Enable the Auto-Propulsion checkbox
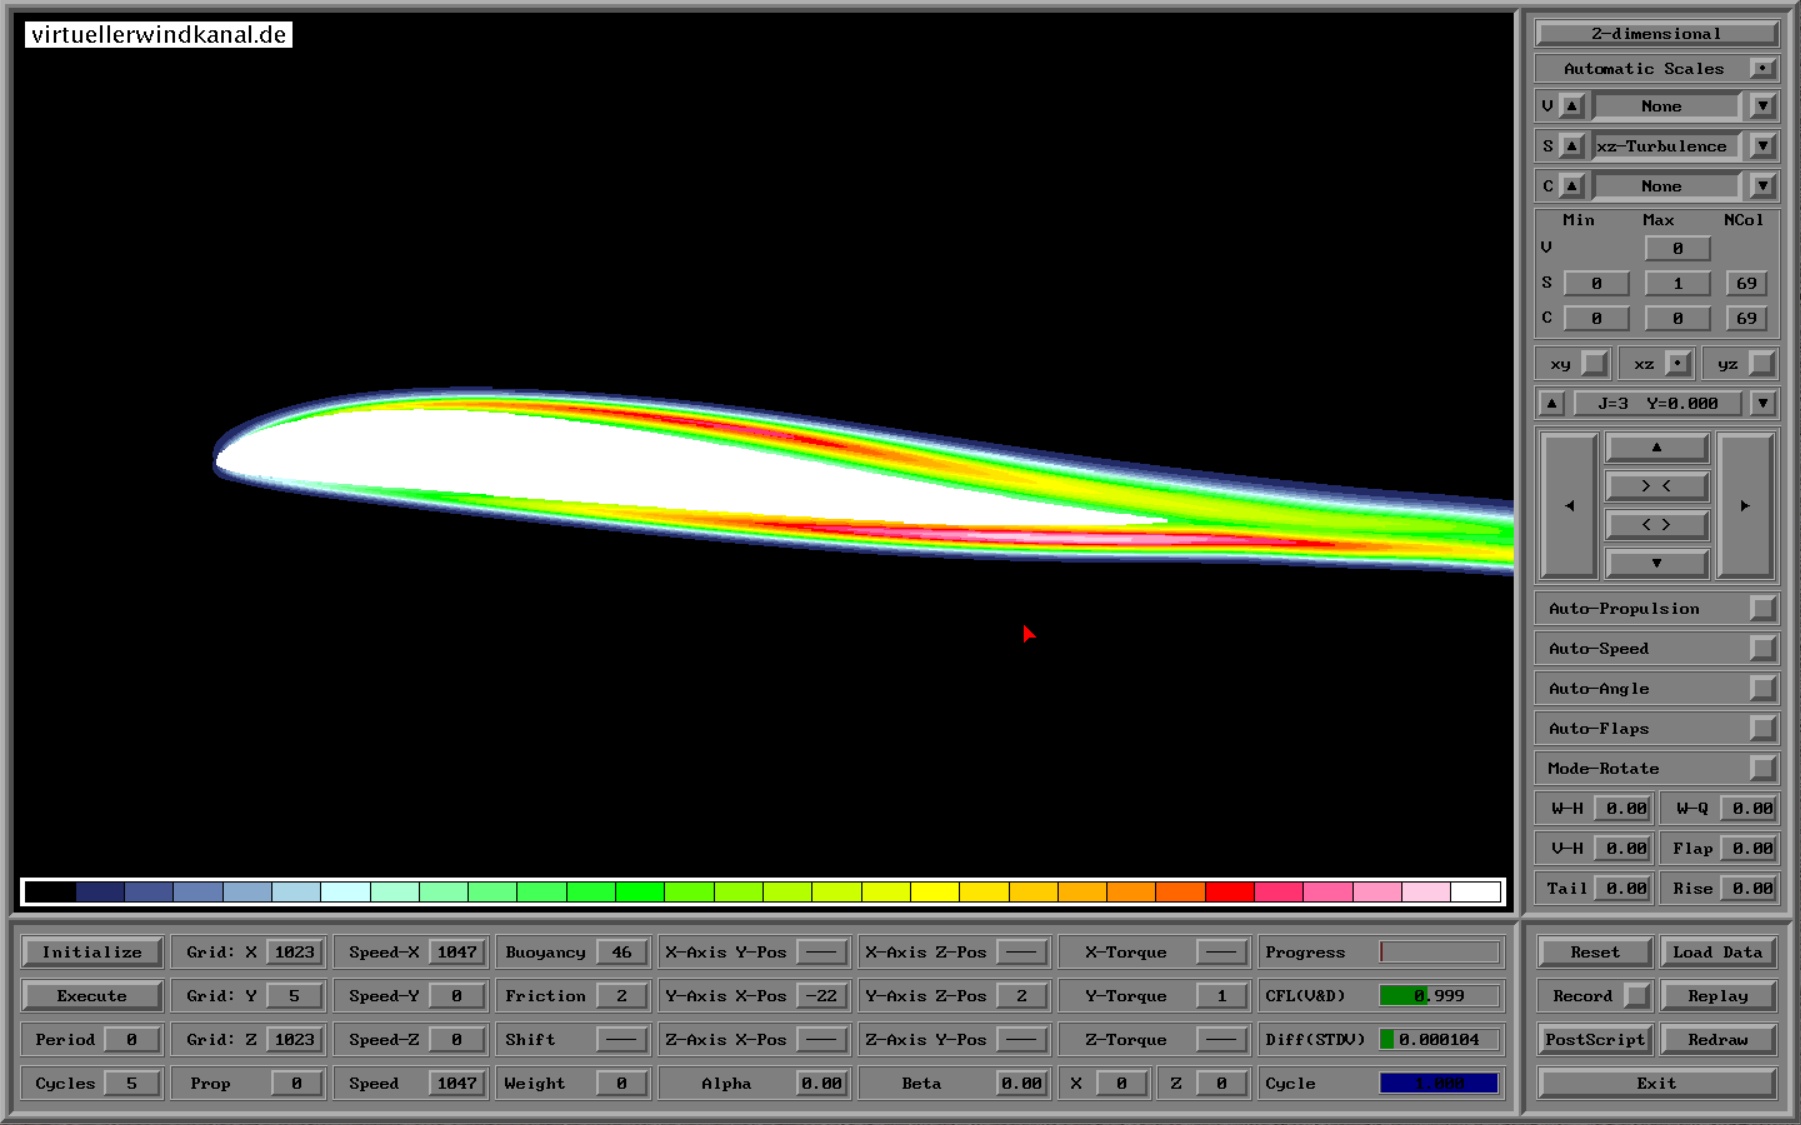 pos(1762,609)
